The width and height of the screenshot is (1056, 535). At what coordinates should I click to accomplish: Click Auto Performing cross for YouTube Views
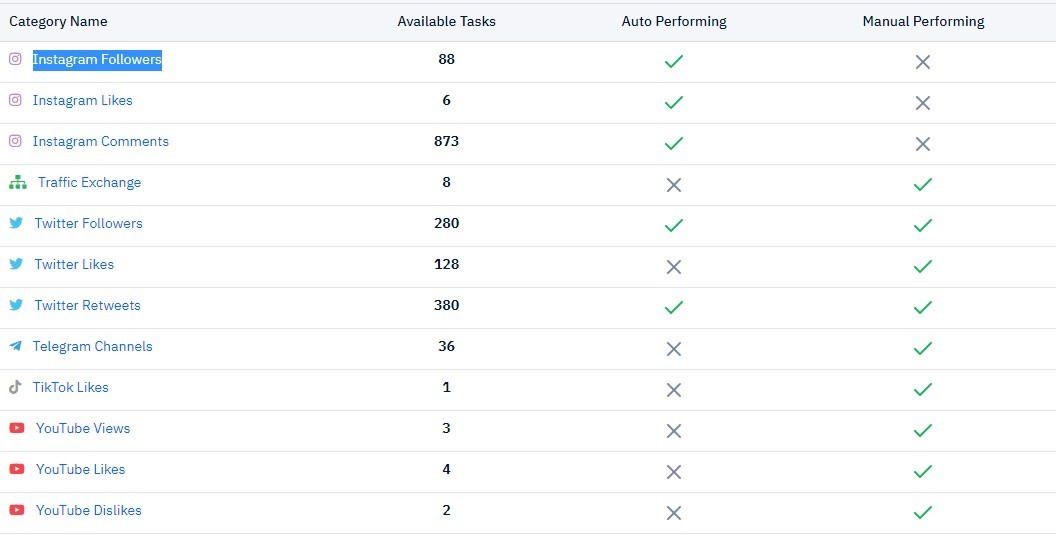pyautogui.click(x=673, y=431)
